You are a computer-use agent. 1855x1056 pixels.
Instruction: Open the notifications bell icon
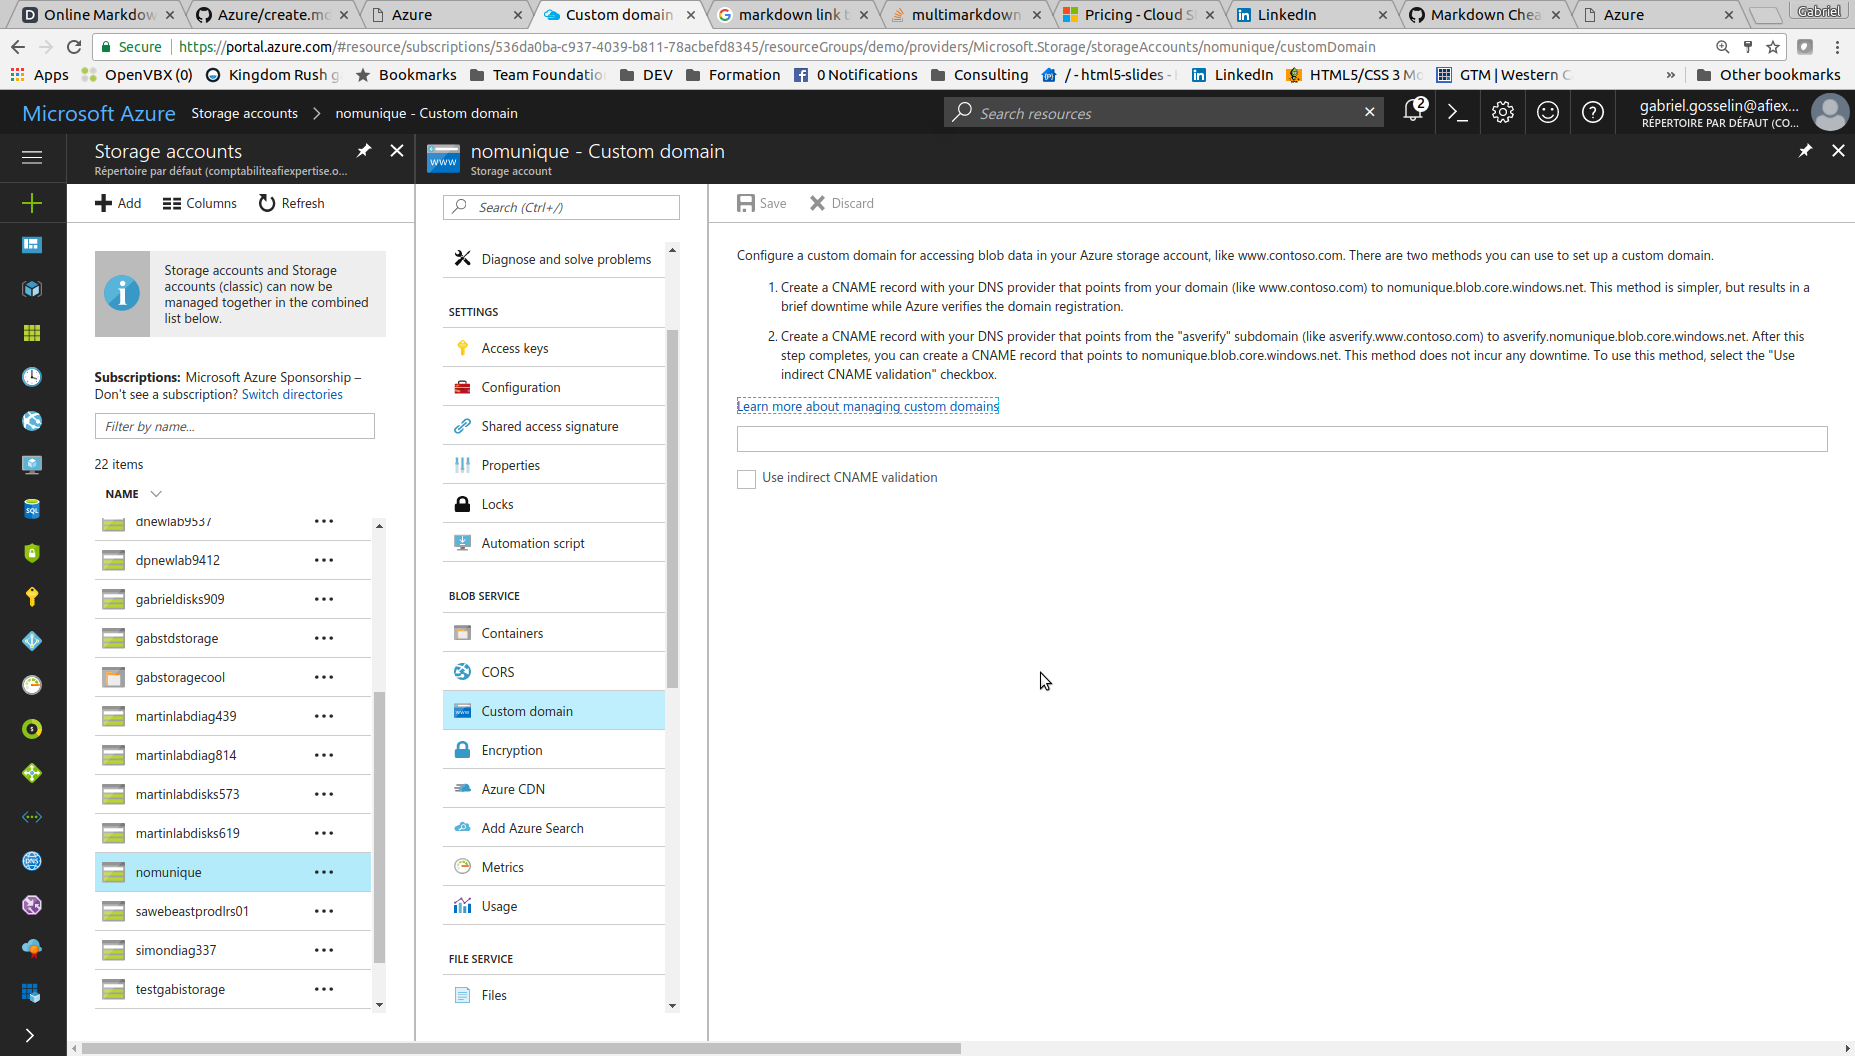(1413, 112)
